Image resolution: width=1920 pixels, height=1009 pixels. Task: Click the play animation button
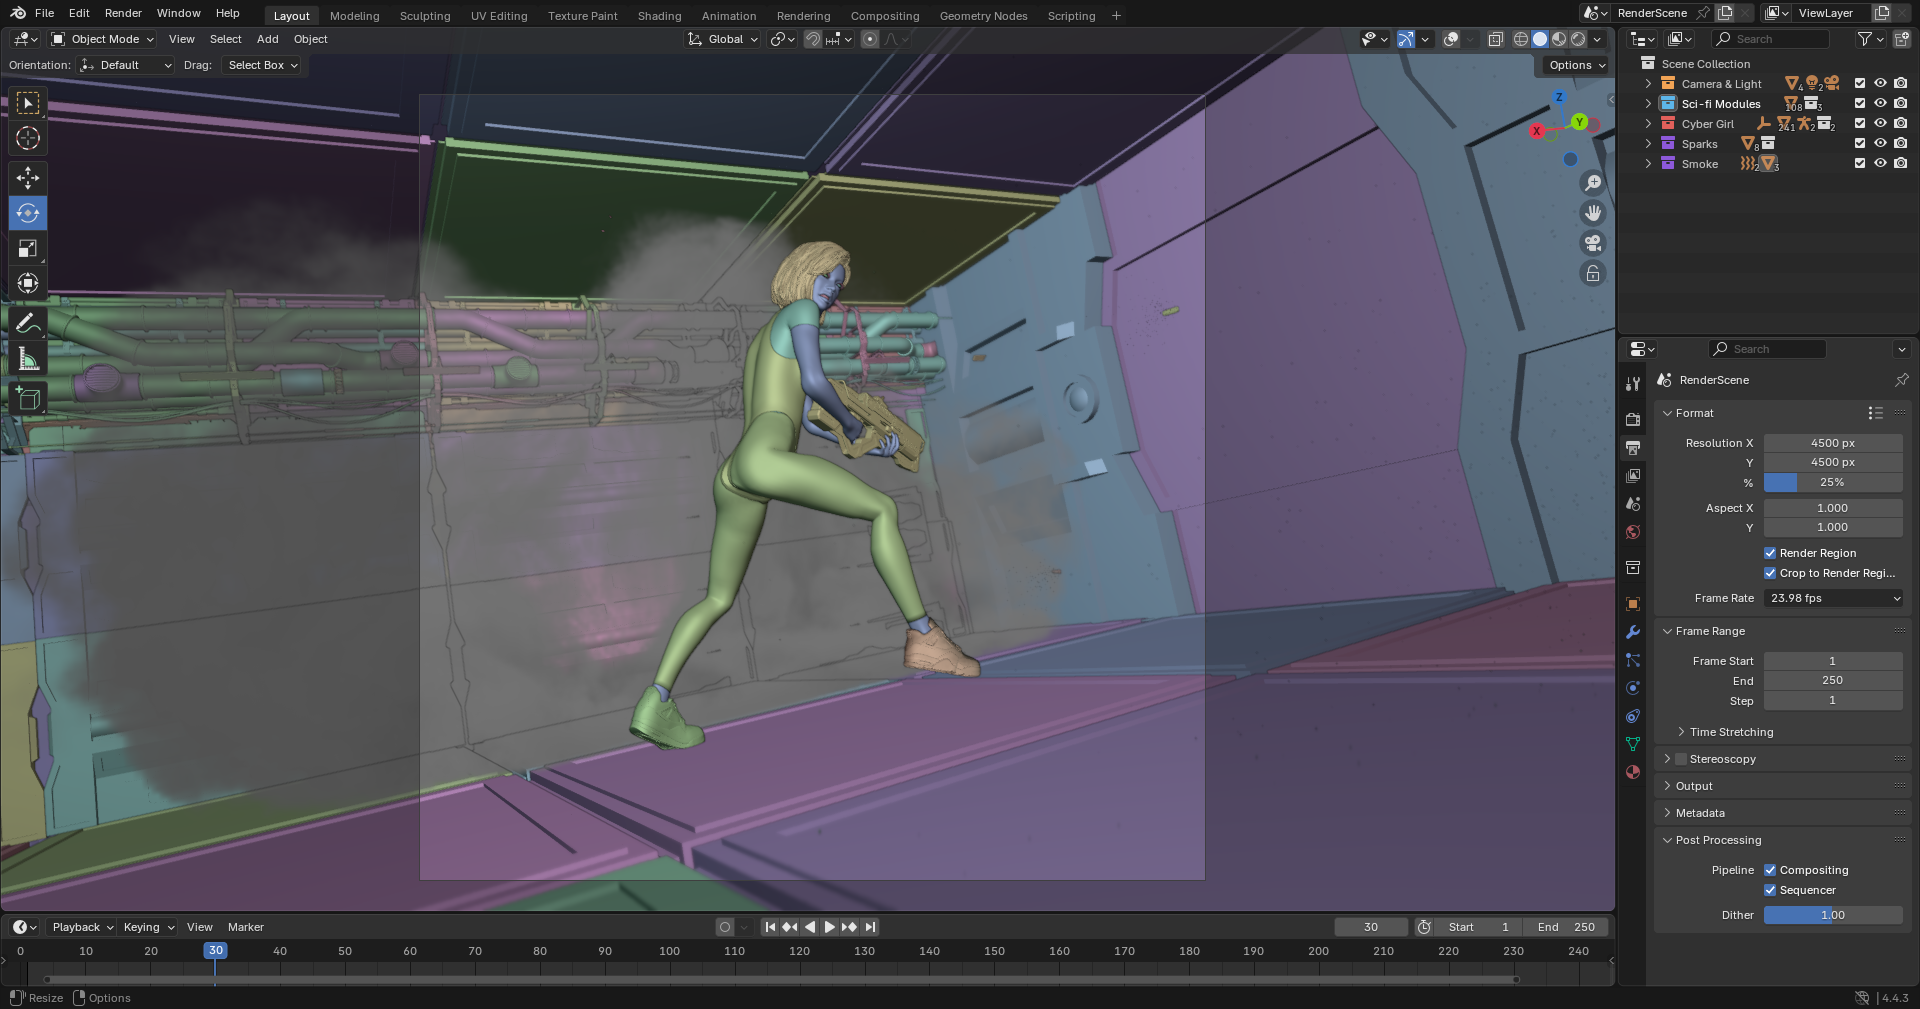pyautogui.click(x=829, y=927)
